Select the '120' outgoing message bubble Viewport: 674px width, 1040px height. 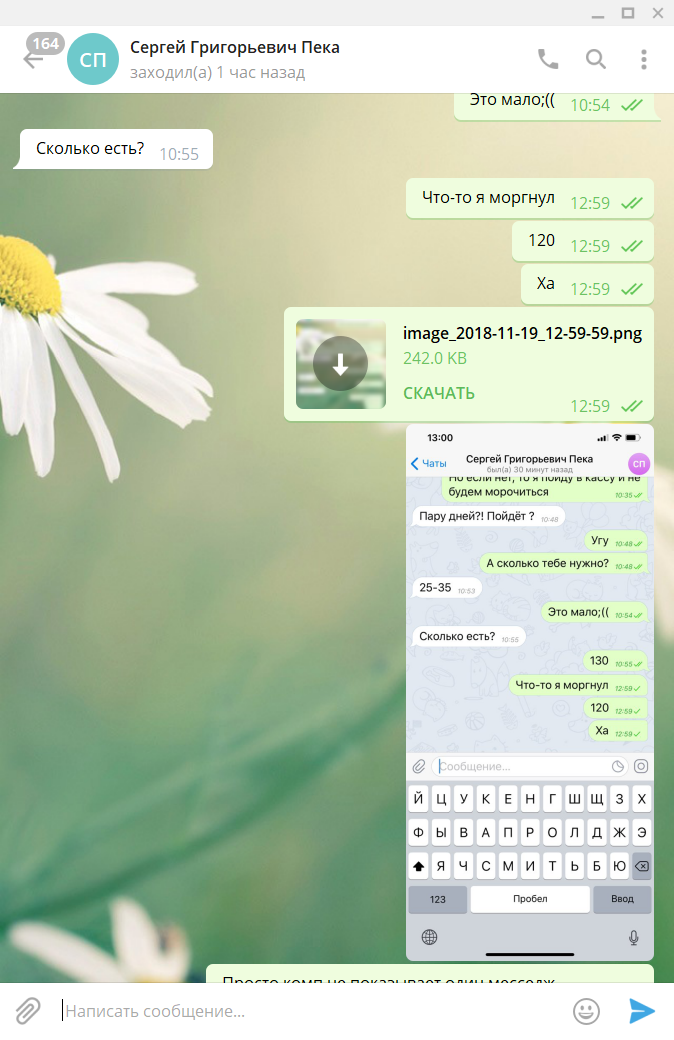pyautogui.click(x=582, y=241)
